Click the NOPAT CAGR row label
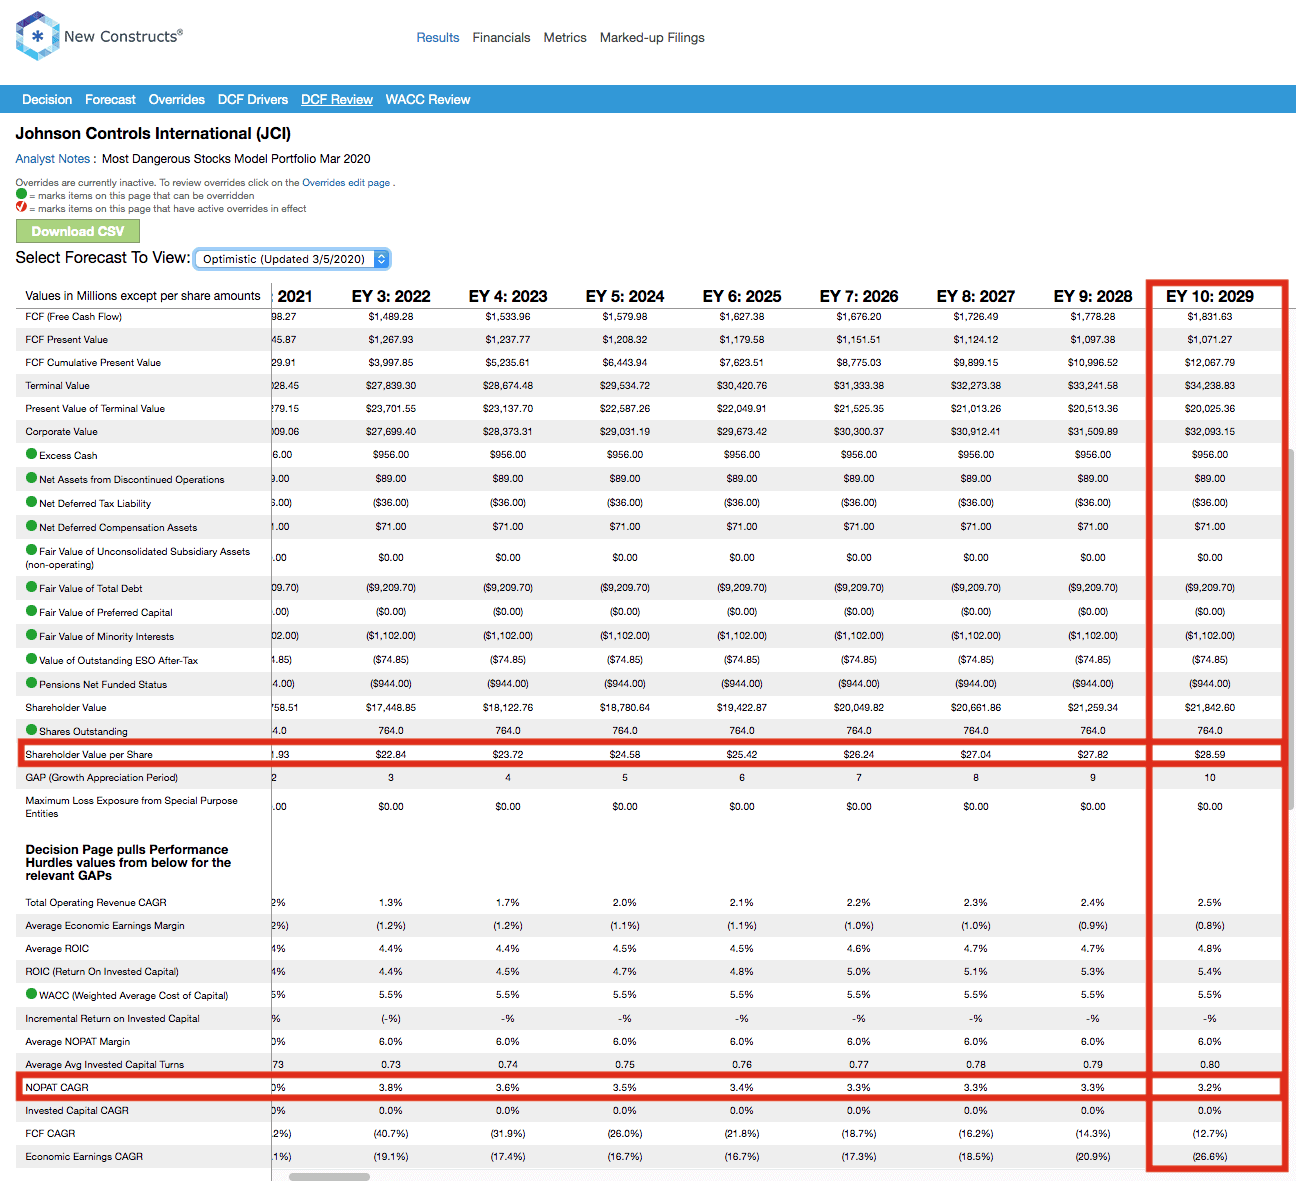Screen dimensions: 1296x1181 click(57, 1087)
